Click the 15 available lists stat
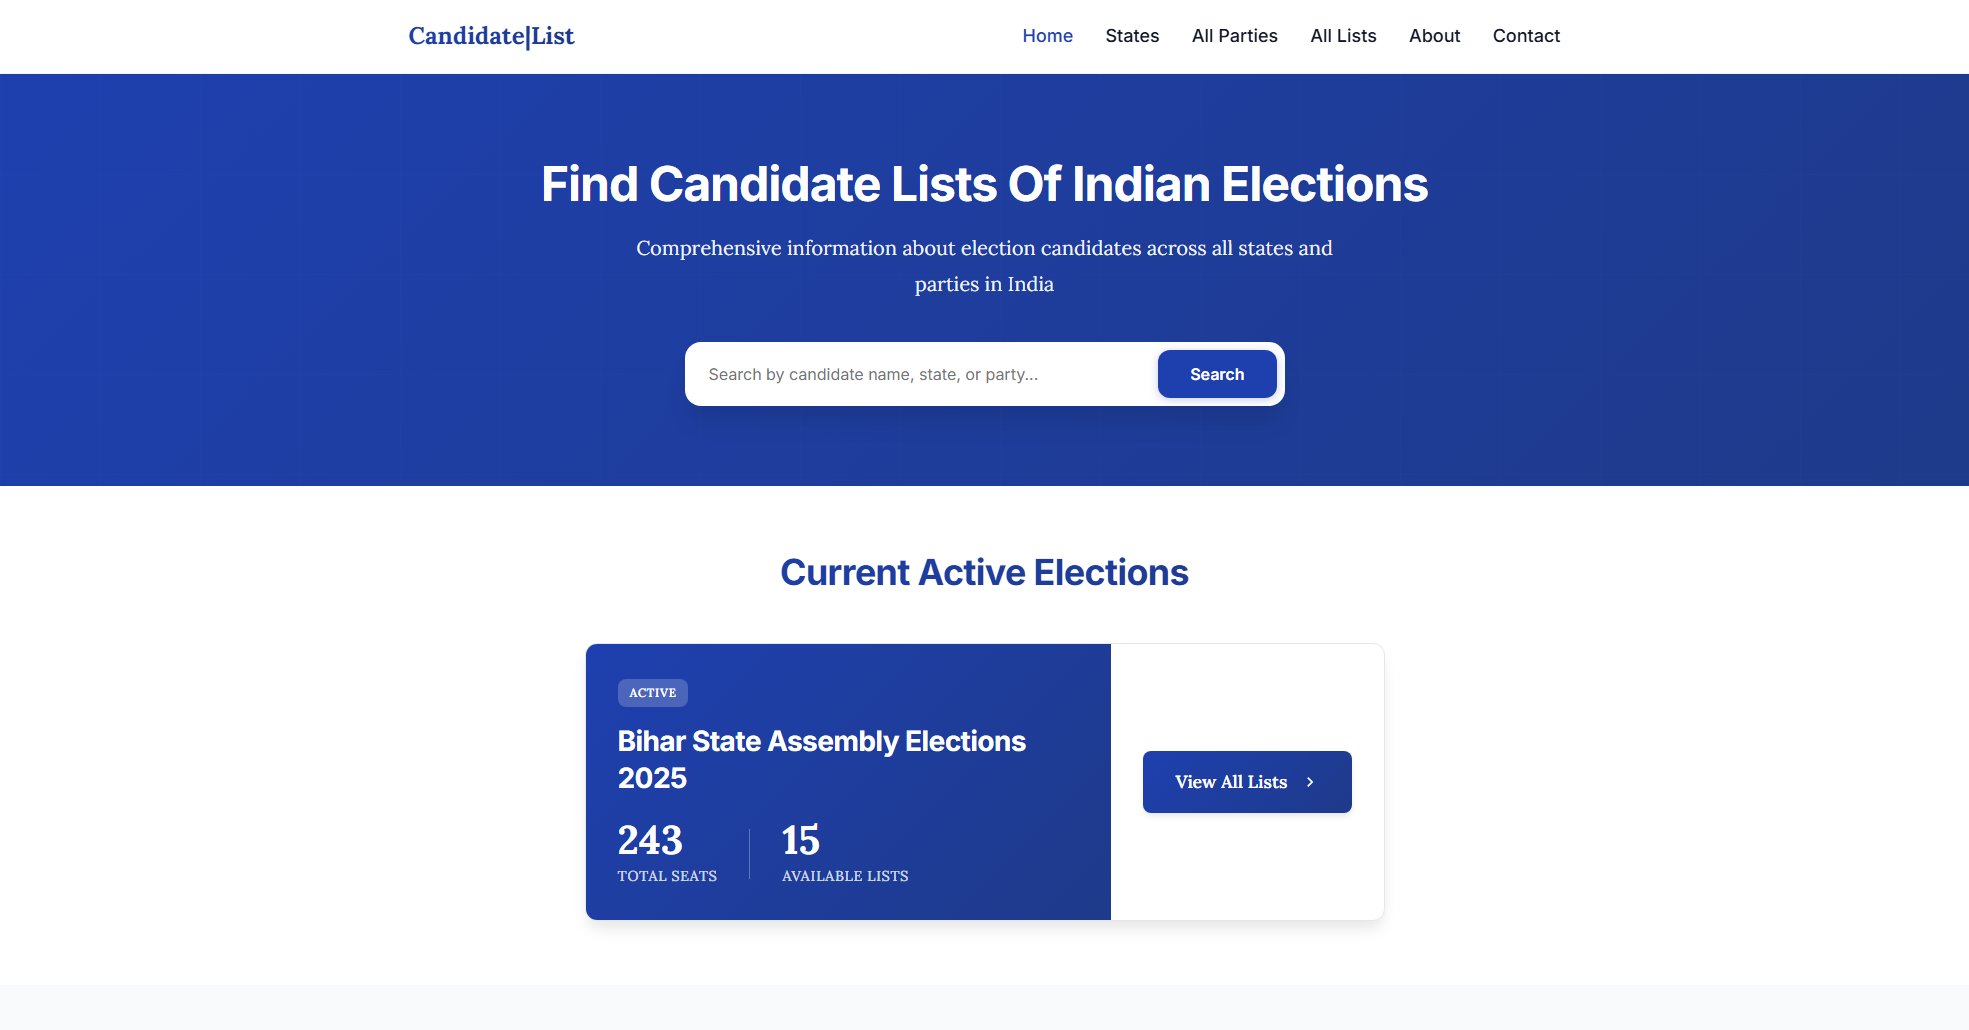Screen dimensions: 1969x1030 tap(799, 841)
